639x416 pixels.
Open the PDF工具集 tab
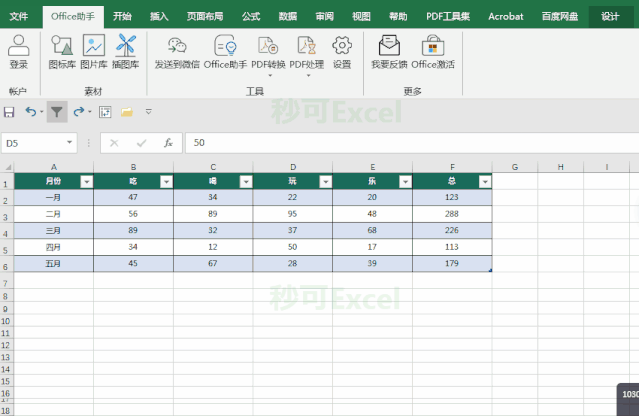pyautogui.click(x=448, y=17)
